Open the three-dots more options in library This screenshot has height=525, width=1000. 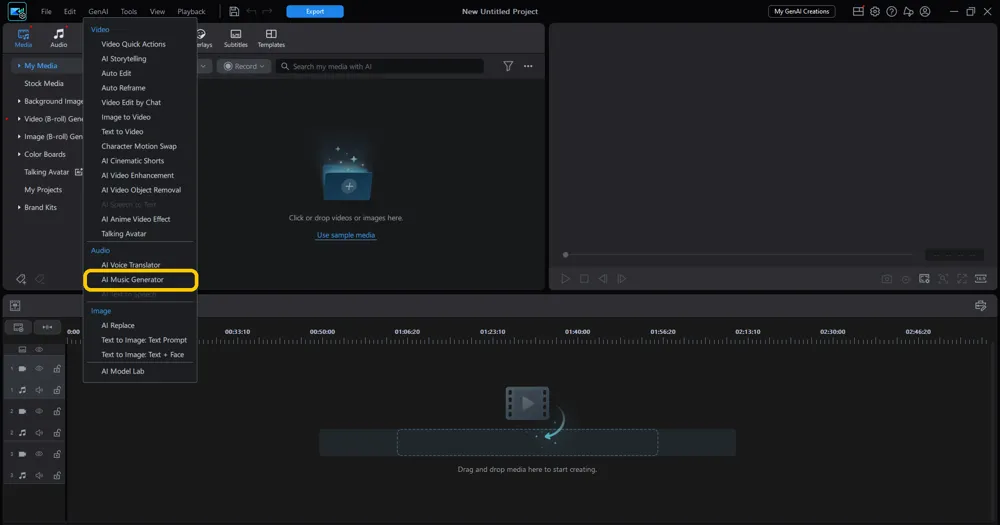point(528,66)
